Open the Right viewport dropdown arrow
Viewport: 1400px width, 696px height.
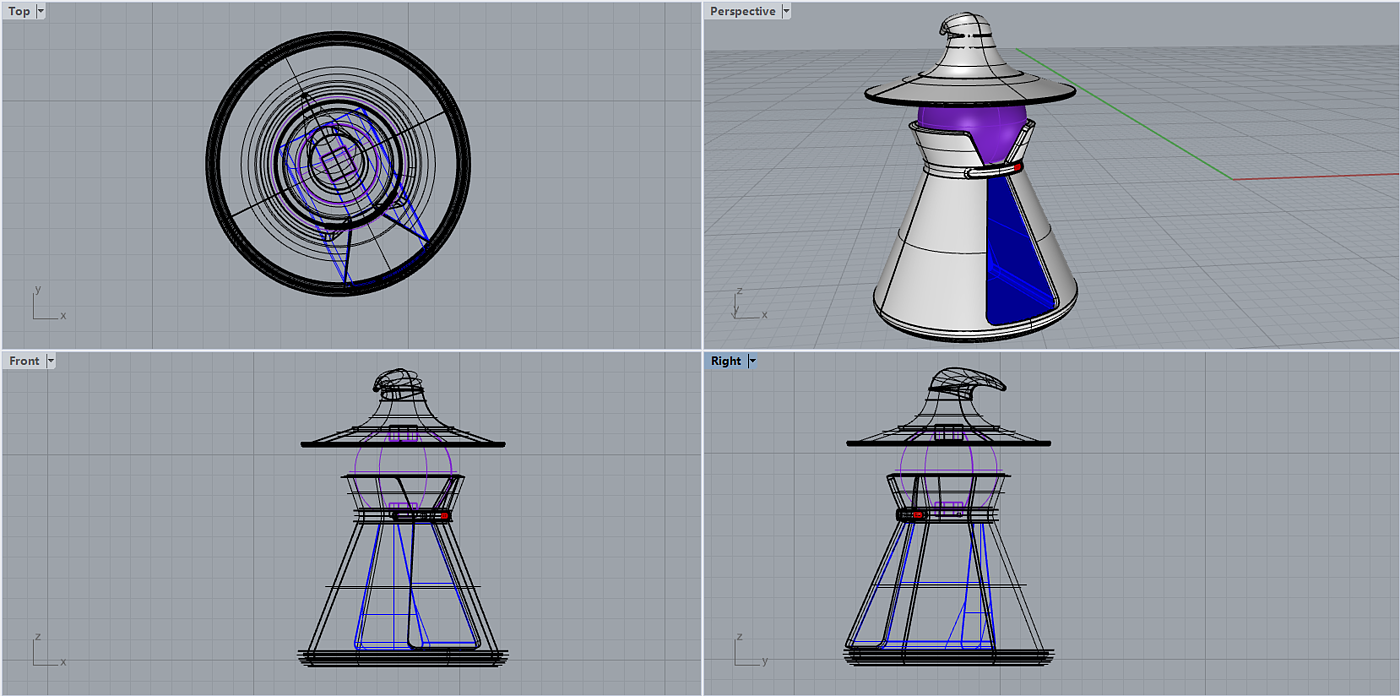pyautogui.click(x=752, y=361)
